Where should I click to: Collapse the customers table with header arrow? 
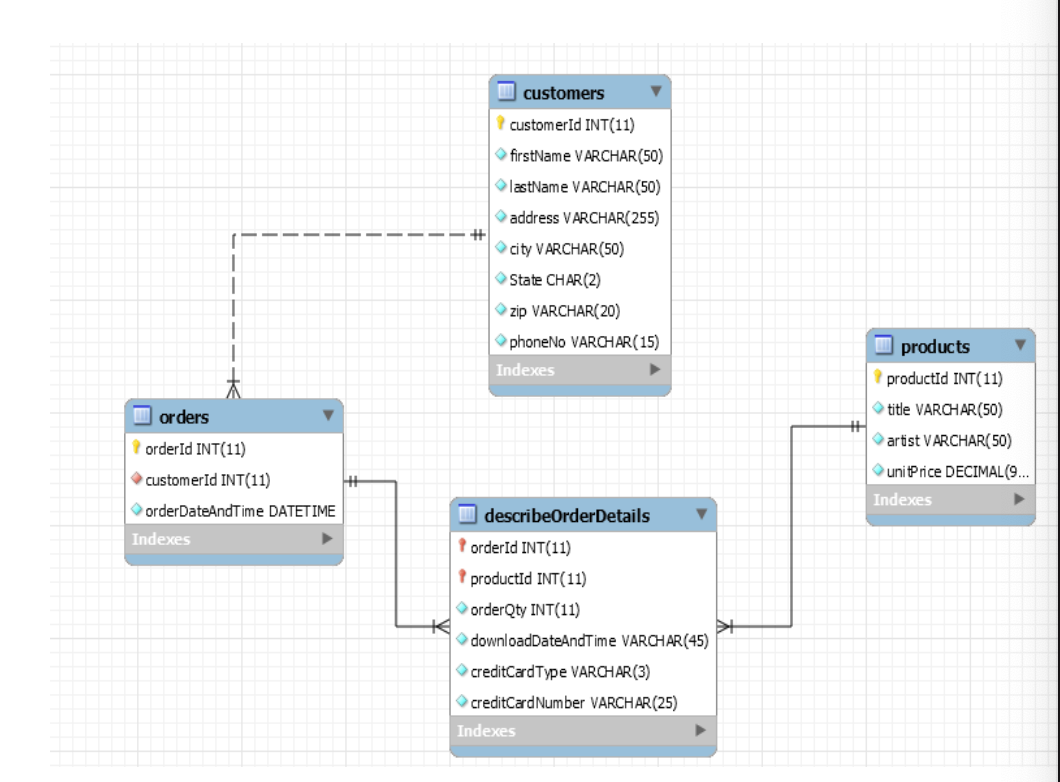coord(656,91)
